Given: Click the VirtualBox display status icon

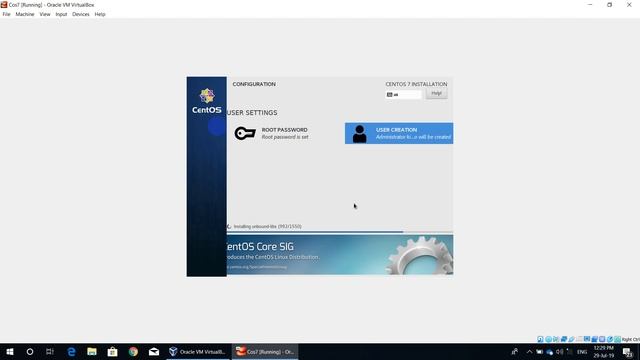Looking at the screenshot, I should coord(587,339).
